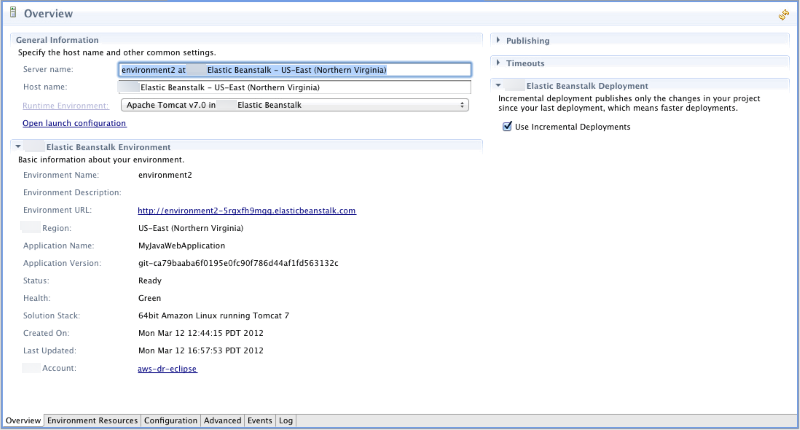Expand the Publishing section

[498, 41]
